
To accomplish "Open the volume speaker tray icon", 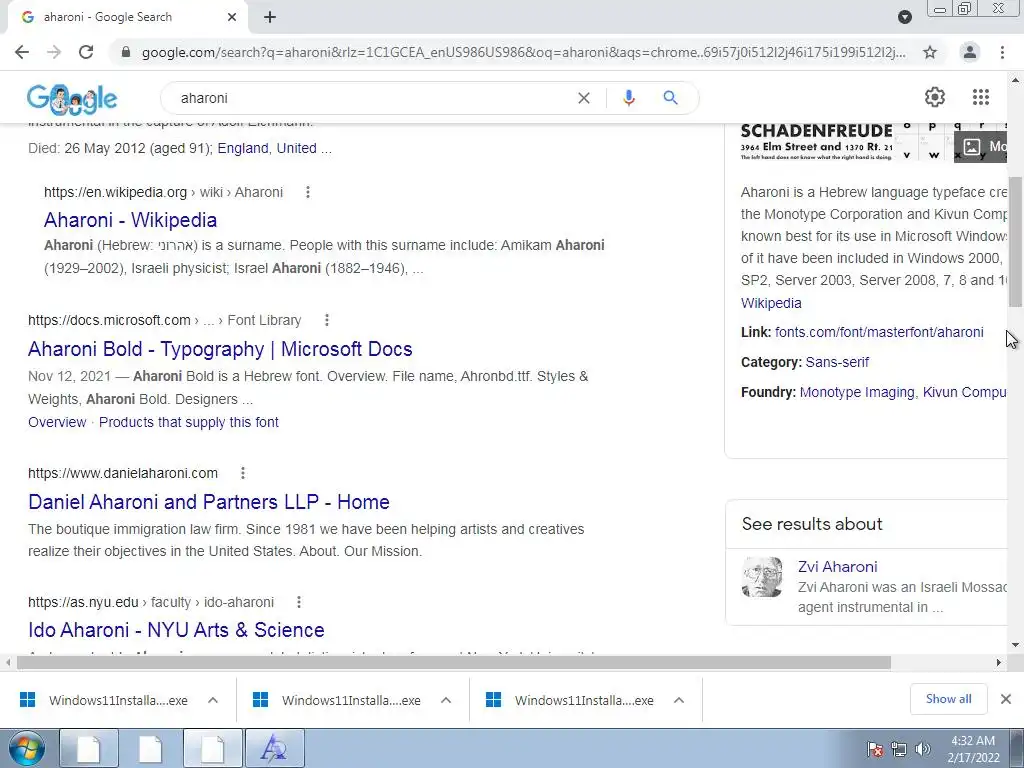I will [x=922, y=749].
